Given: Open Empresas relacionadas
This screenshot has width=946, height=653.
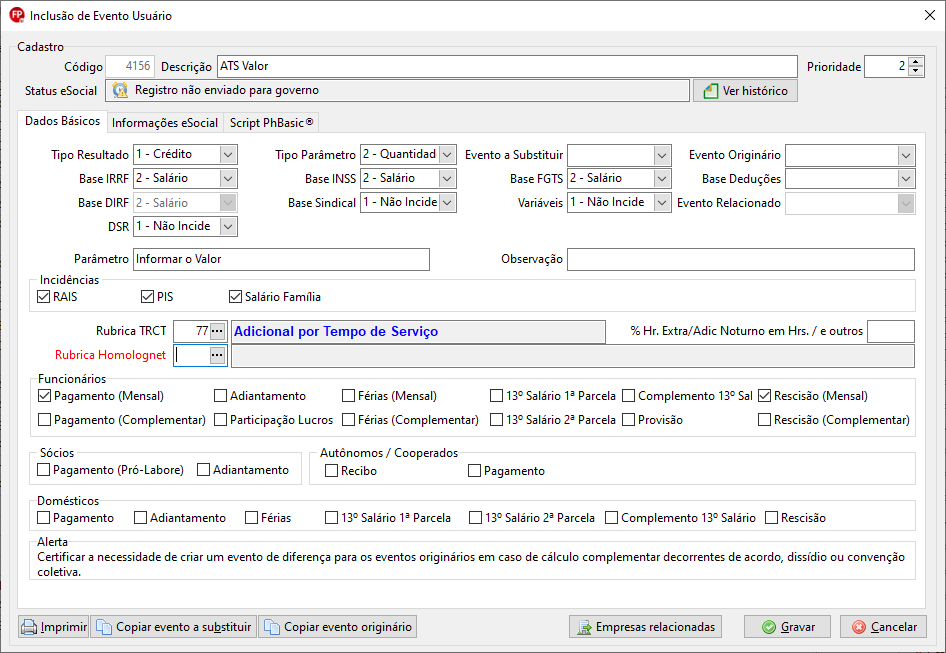Looking at the screenshot, I should coord(645,627).
